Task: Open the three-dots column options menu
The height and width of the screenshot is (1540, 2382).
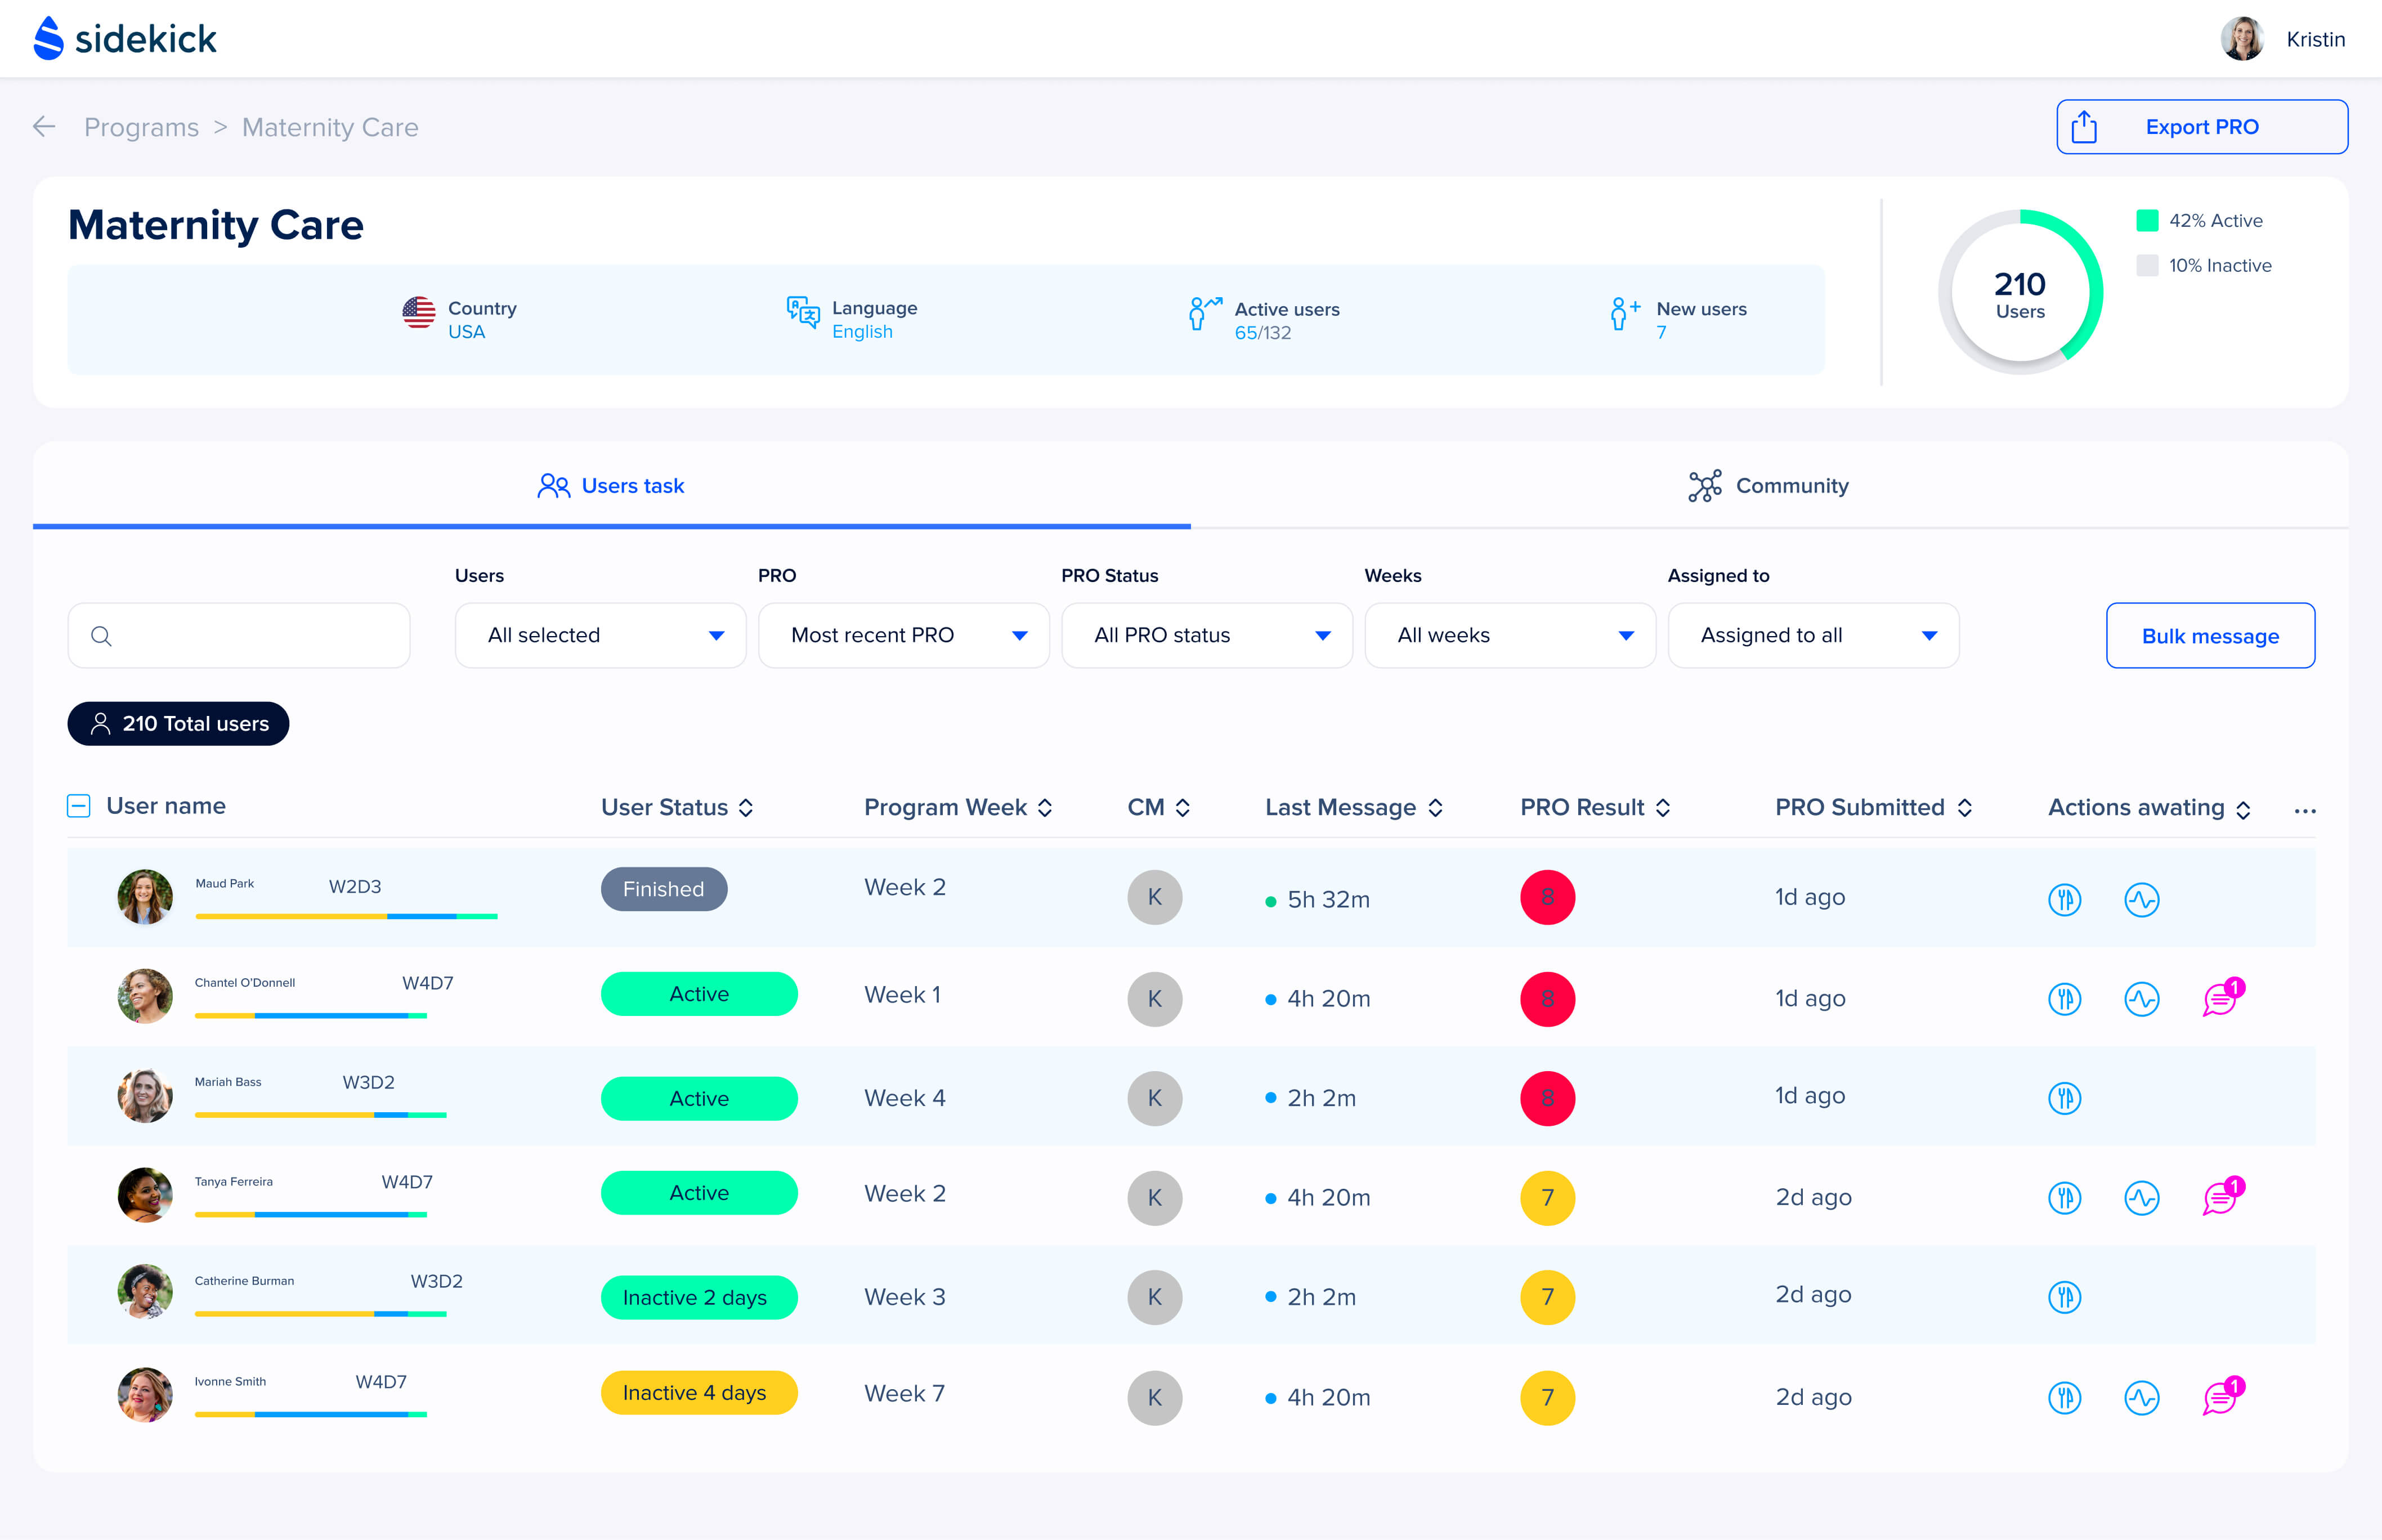Action: pyautogui.click(x=2304, y=810)
